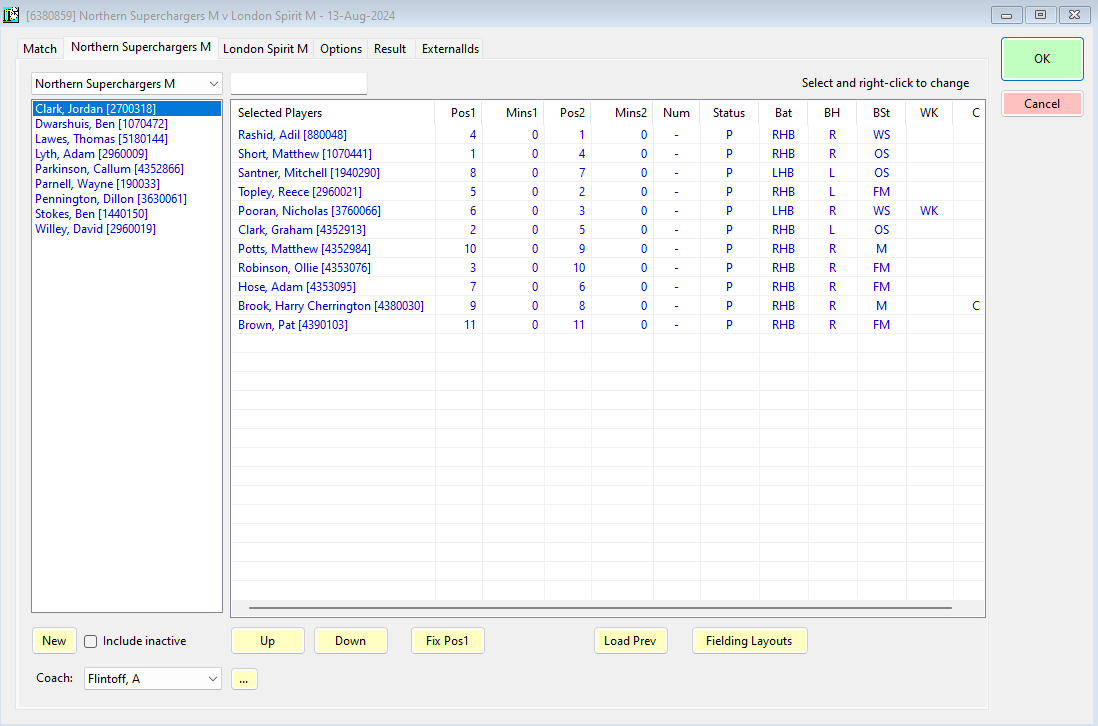The width and height of the screenshot is (1098, 726).
Task: Confirm with the green OK button
Action: point(1042,59)
